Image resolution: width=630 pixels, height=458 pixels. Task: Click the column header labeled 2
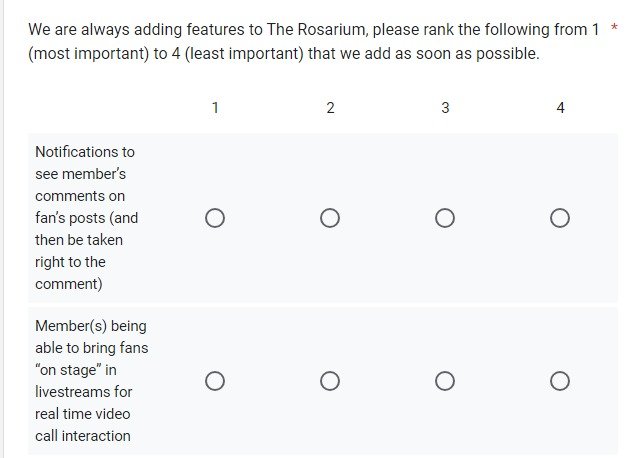[x=330, y=108]
